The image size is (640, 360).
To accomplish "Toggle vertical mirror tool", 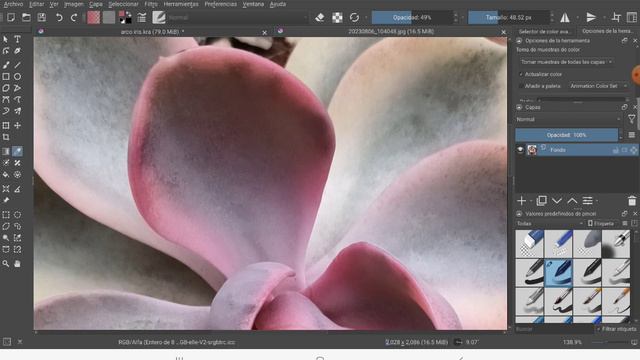I will pos(591,17).
